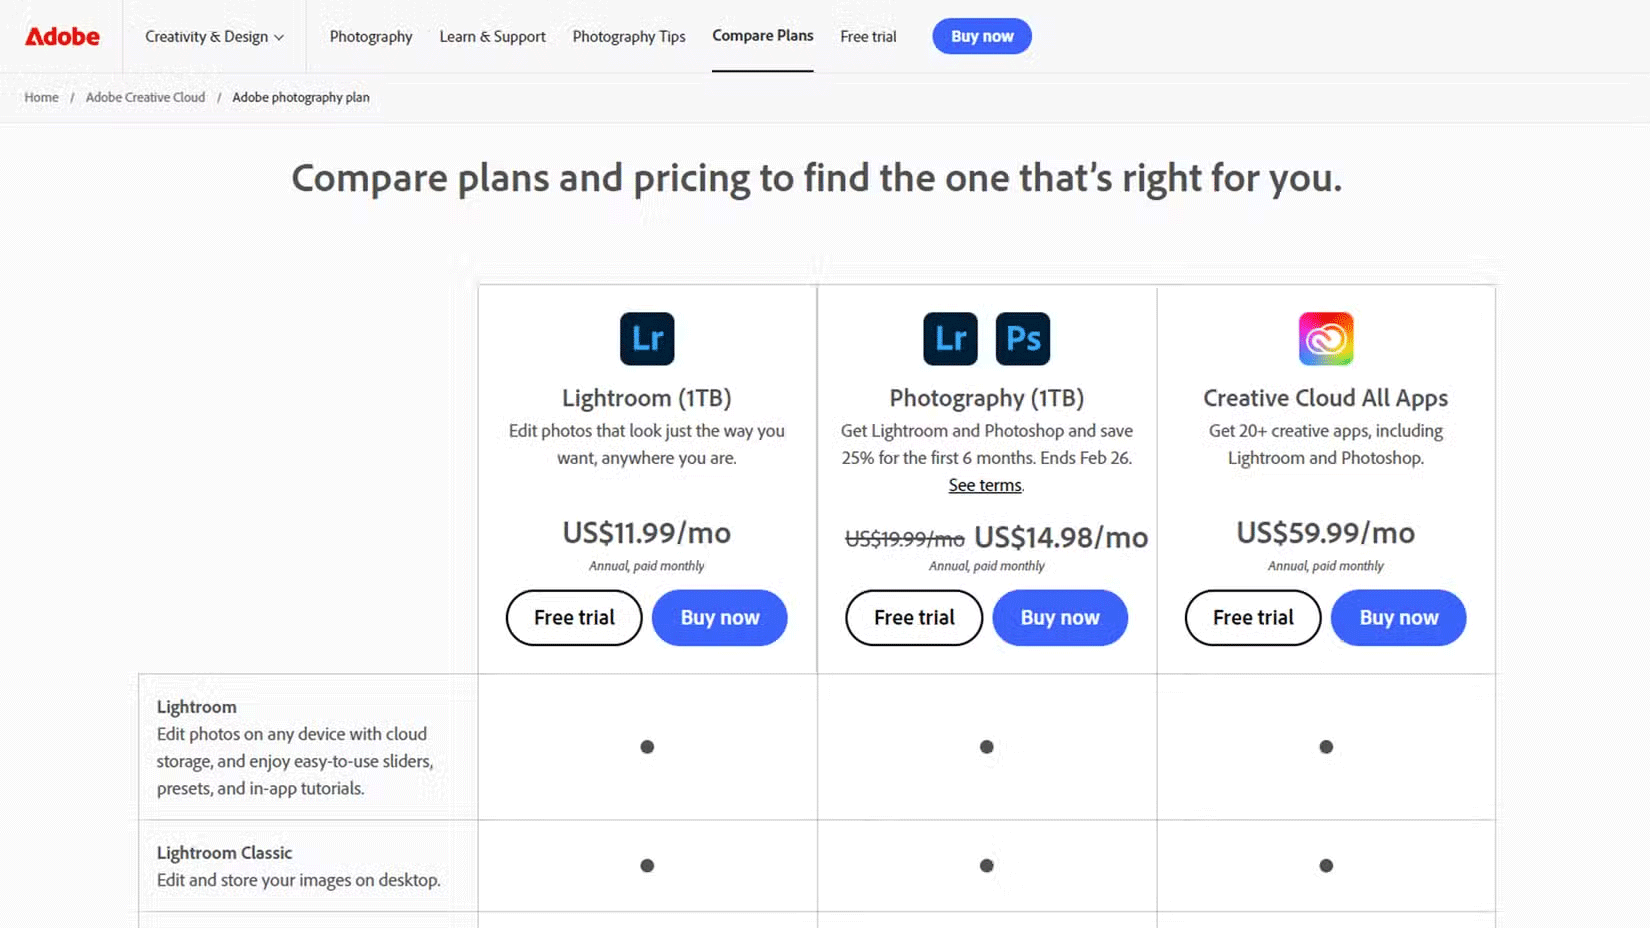Expand the Creativity & Design menu
The image size is (1650, 928).
click(214, 37)
